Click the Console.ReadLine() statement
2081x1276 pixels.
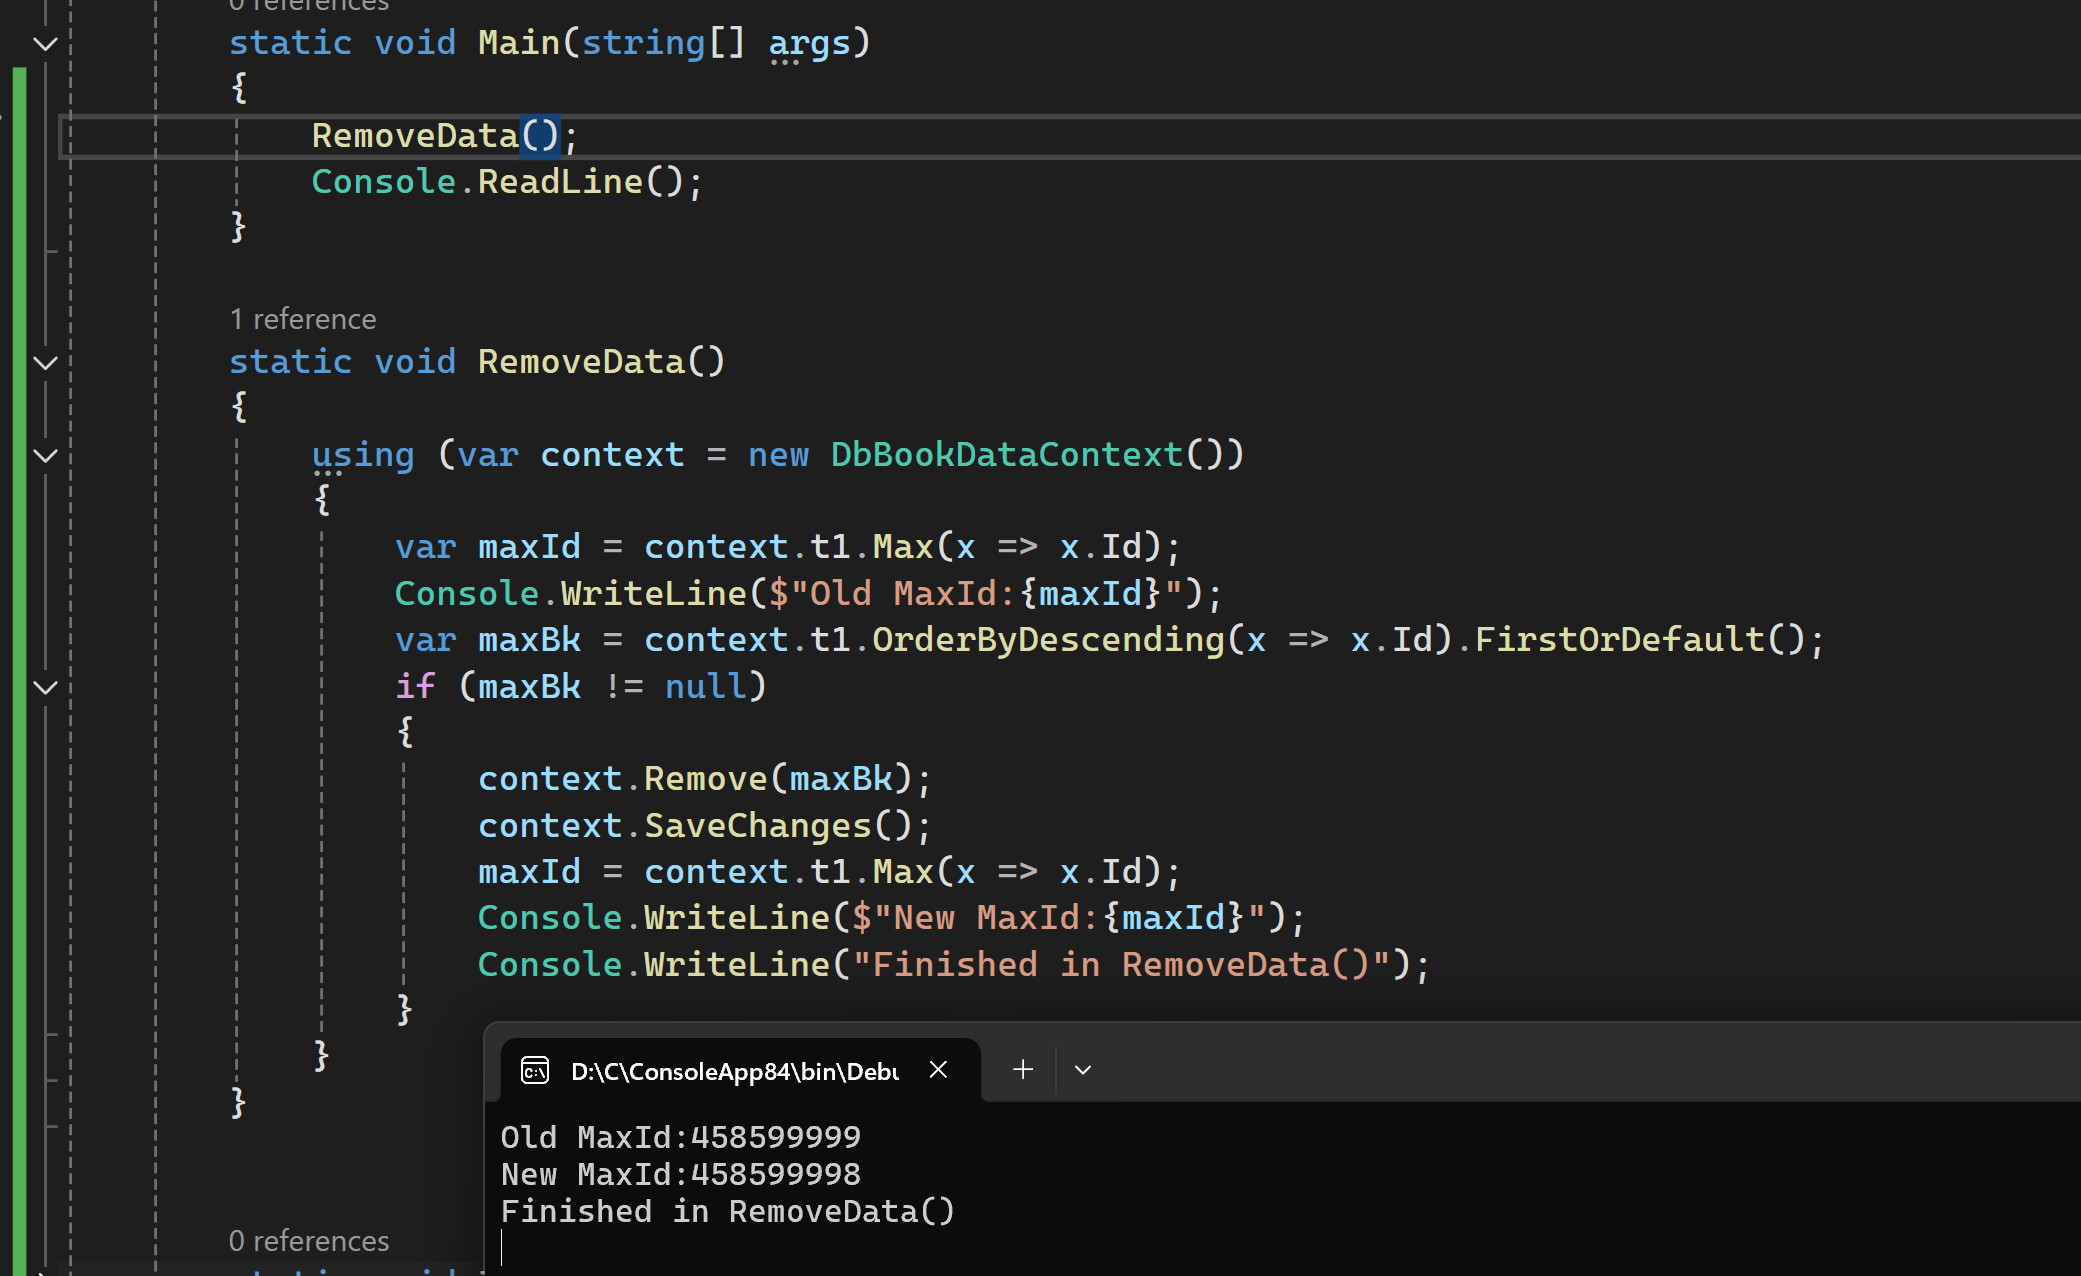coord(506,182)
